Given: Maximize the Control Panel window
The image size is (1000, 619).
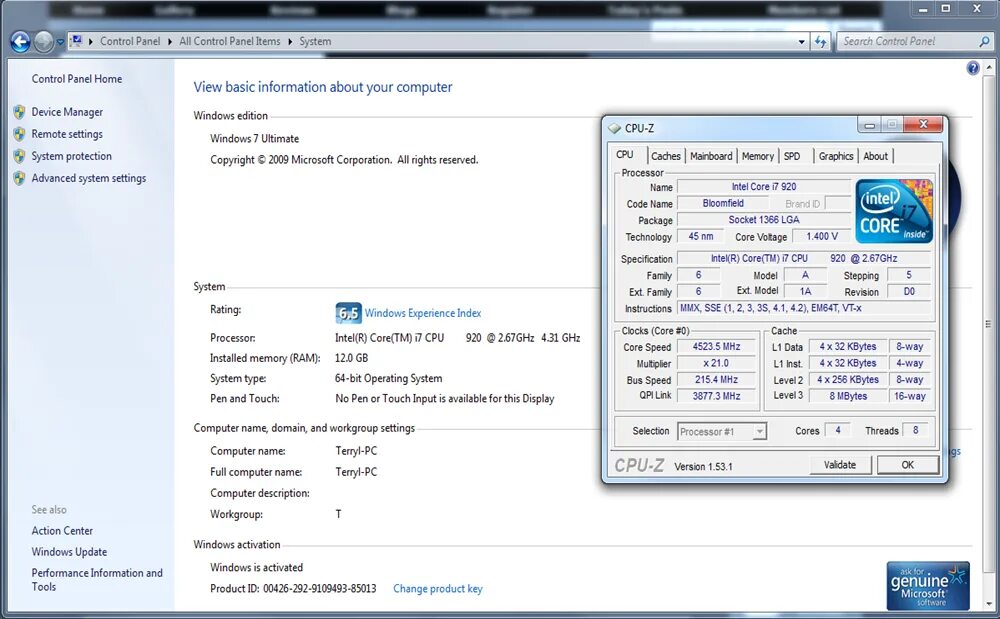Looking at the screenshot, I should pyautogui.click(x=946, y=9).
